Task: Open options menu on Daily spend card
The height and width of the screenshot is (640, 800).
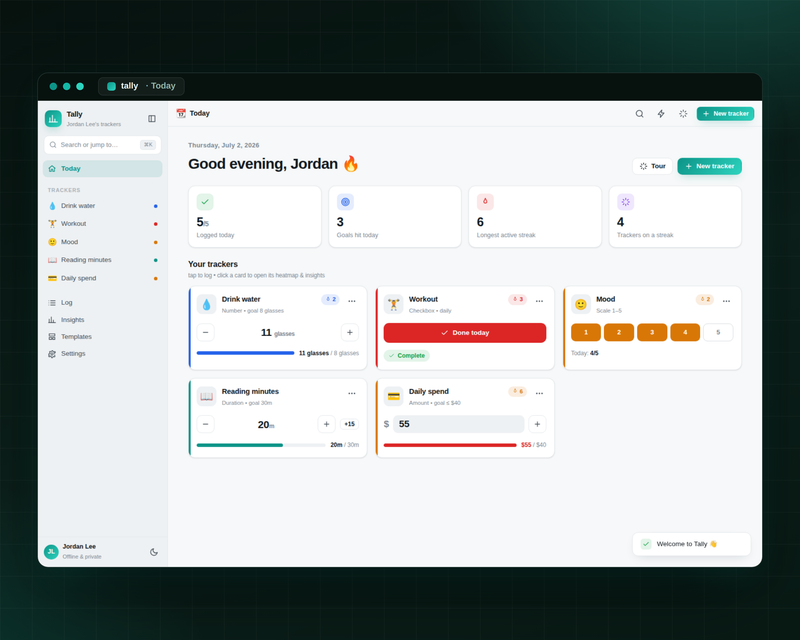Action: click(x=539, y=393)
